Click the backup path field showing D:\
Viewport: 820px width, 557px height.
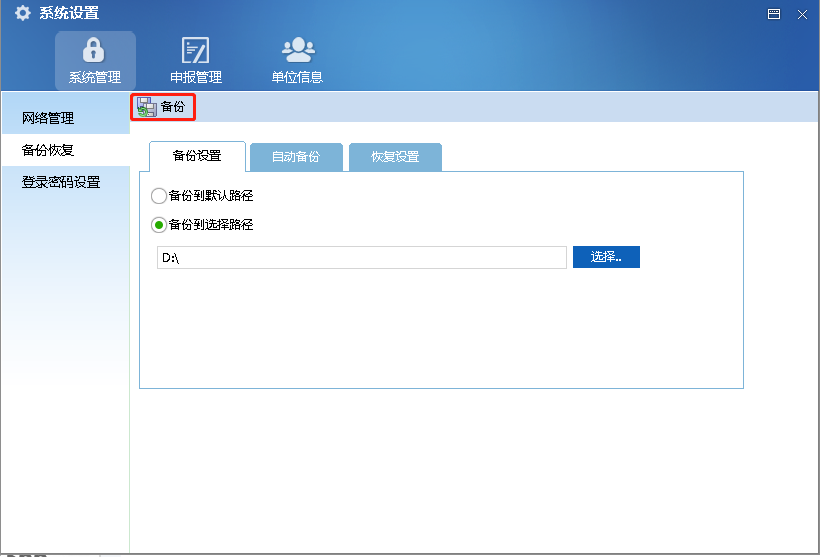click(x=362, y=257)
